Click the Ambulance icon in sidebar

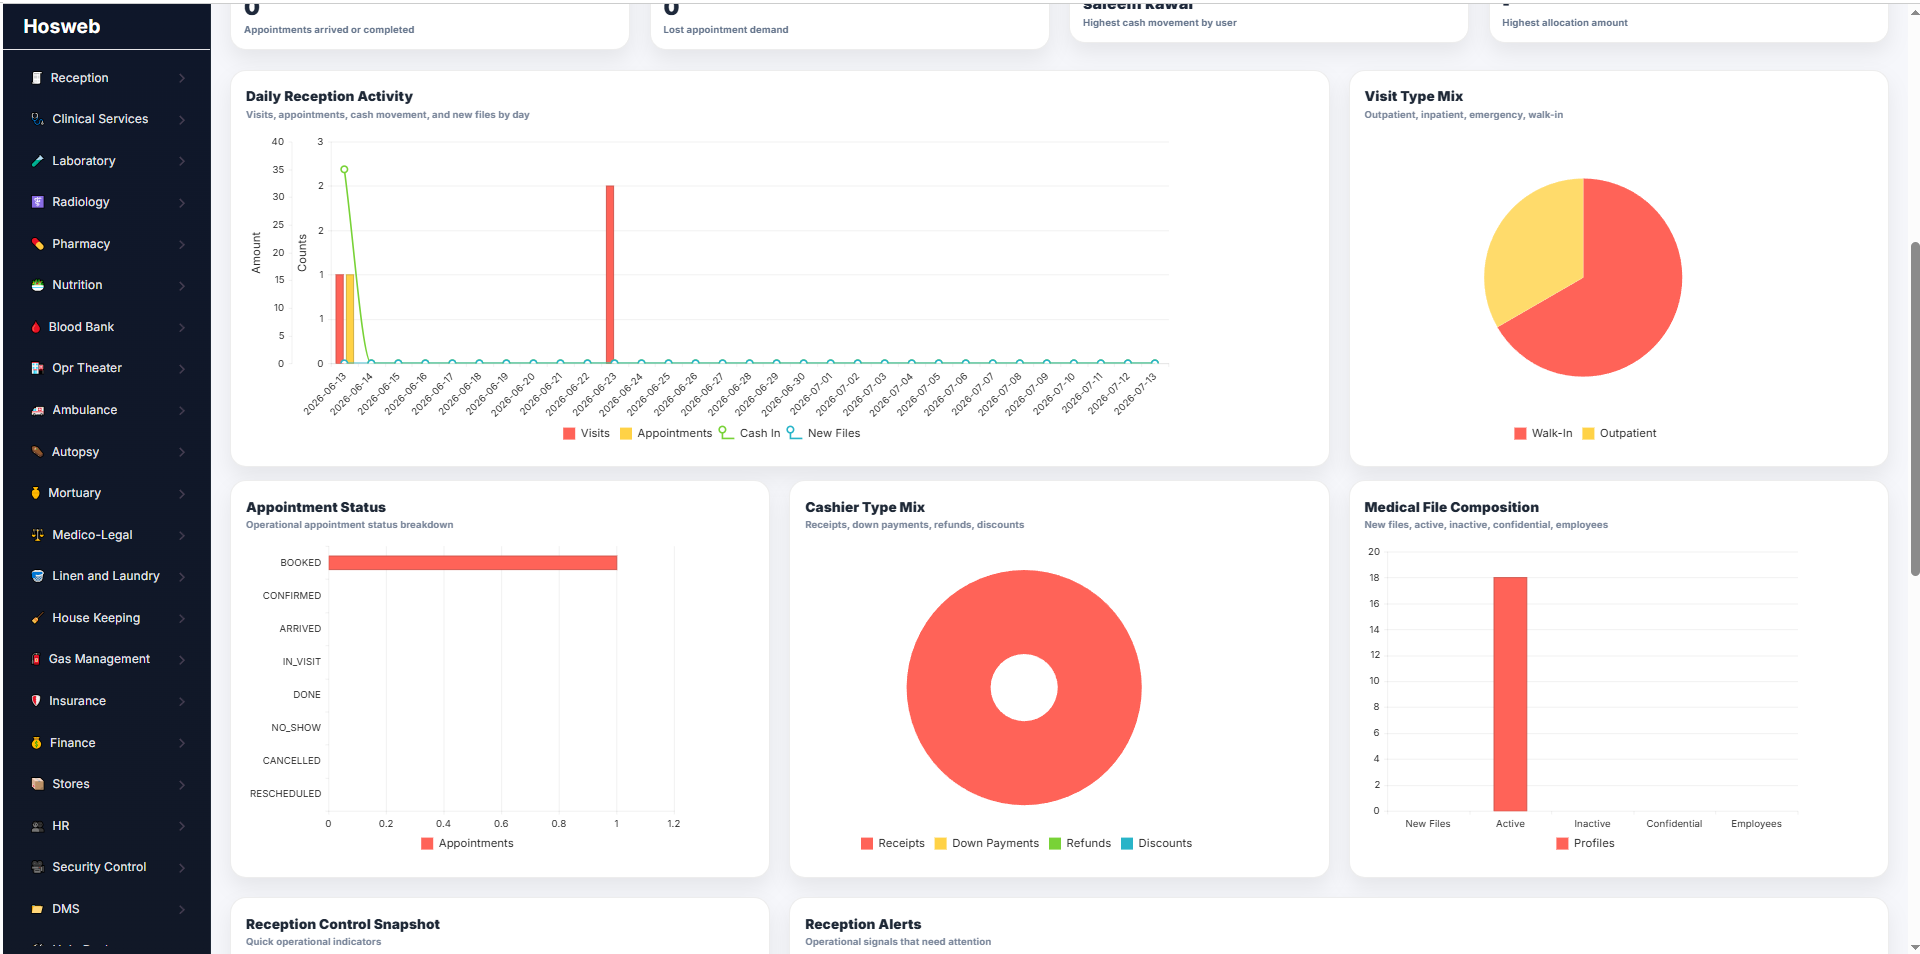click(x=37, y=410)
